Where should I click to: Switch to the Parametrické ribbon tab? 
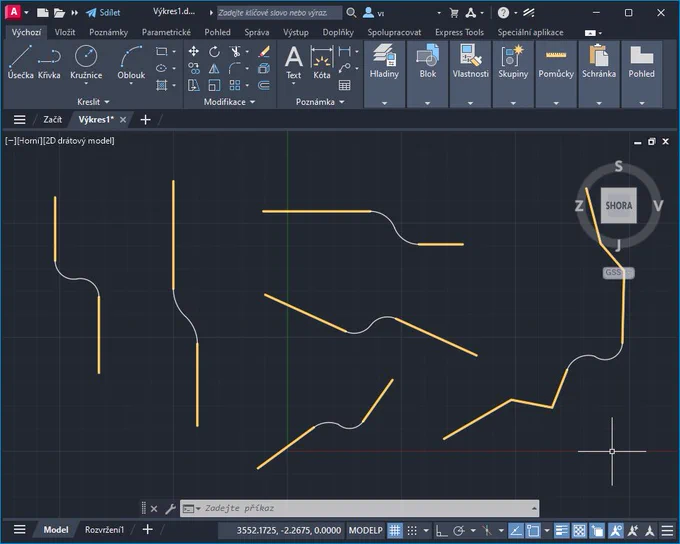pyautogui.click(x=166, y=32)
